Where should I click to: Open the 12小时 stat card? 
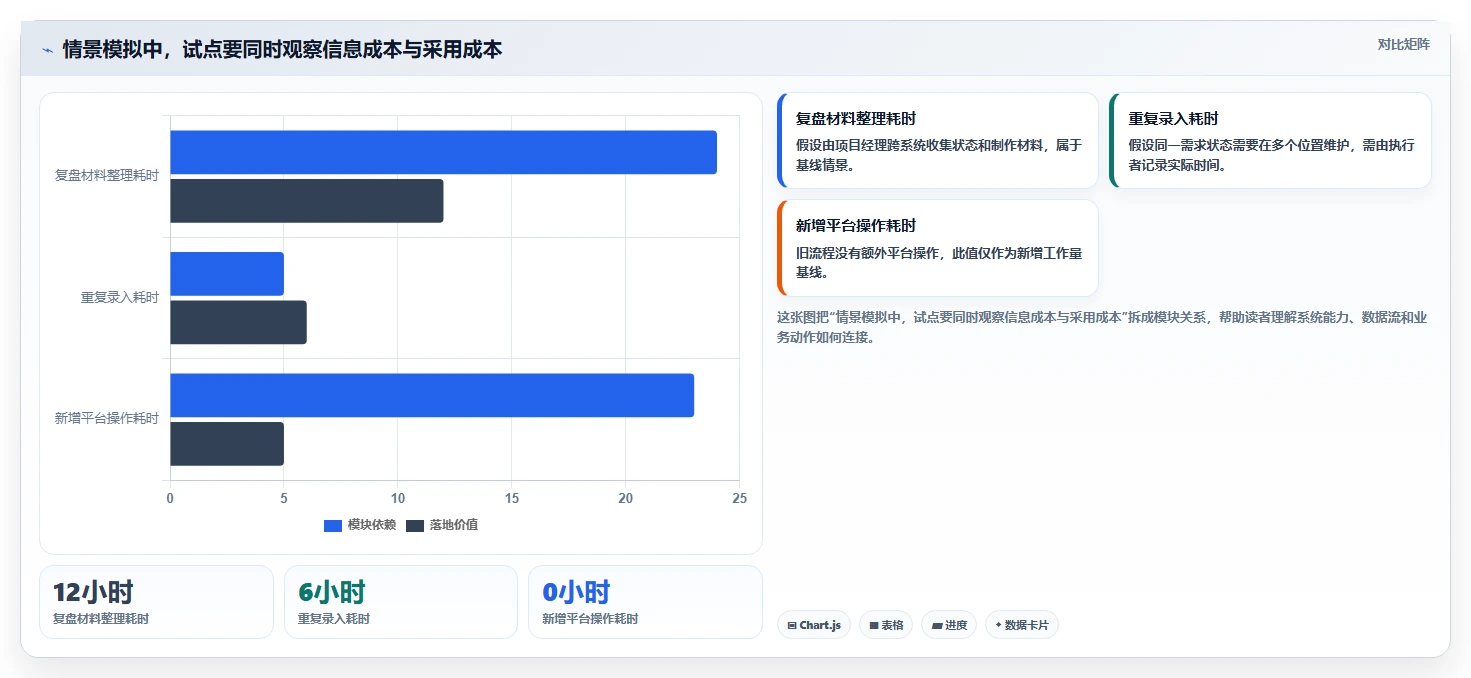[156, 602]
